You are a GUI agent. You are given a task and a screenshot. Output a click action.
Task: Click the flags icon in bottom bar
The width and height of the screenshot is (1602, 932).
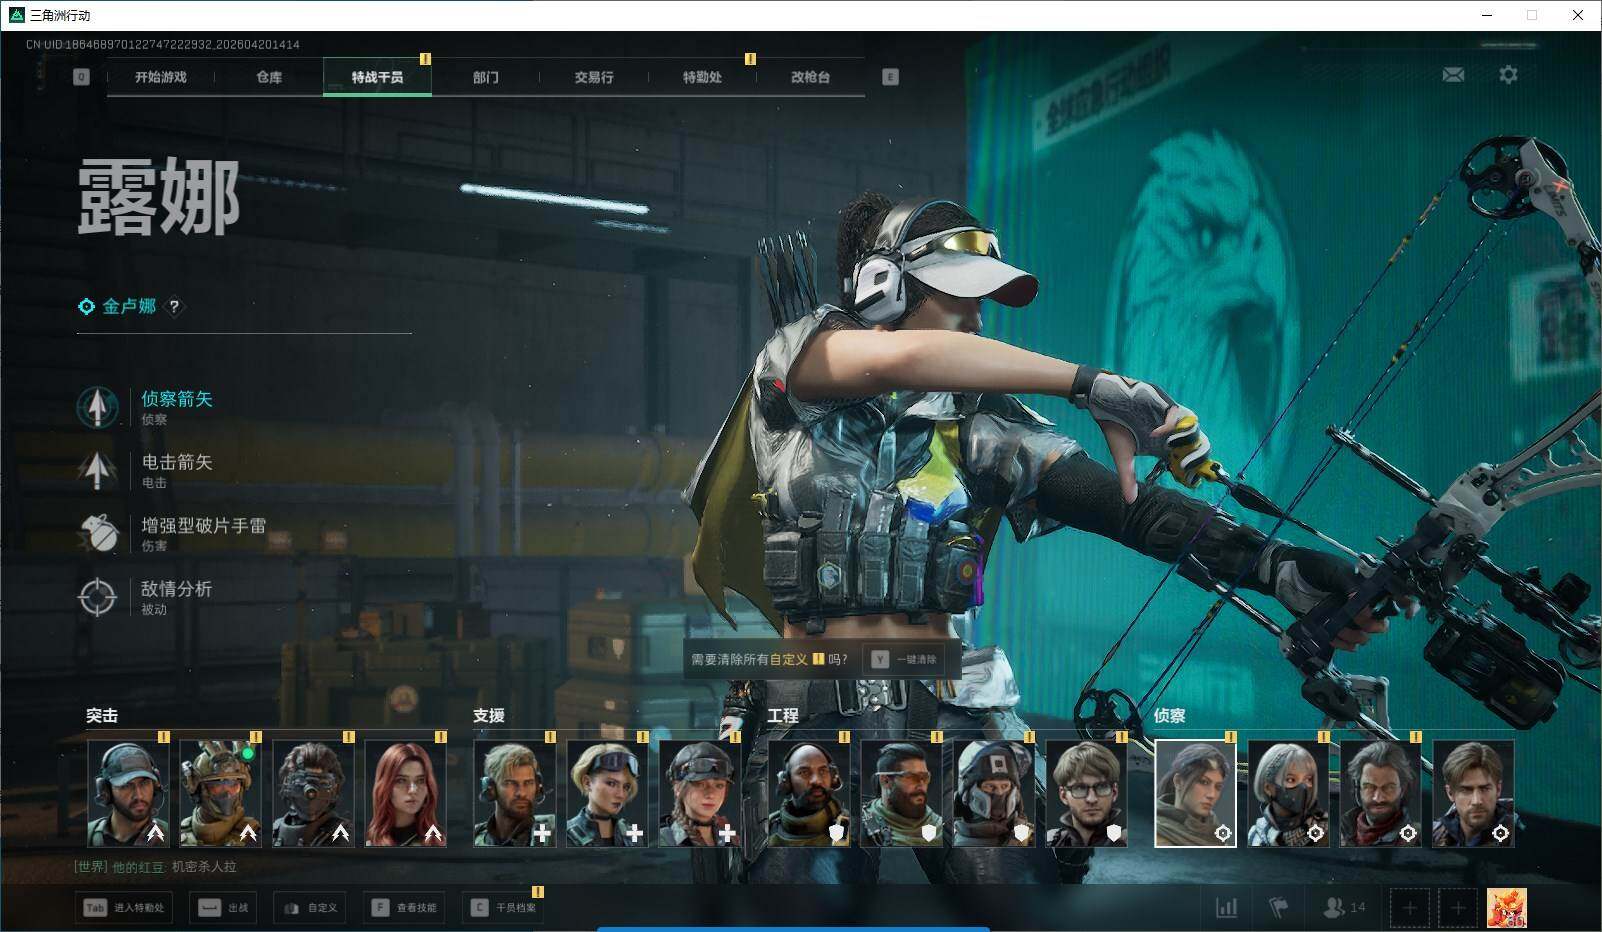click(1278, 908)
